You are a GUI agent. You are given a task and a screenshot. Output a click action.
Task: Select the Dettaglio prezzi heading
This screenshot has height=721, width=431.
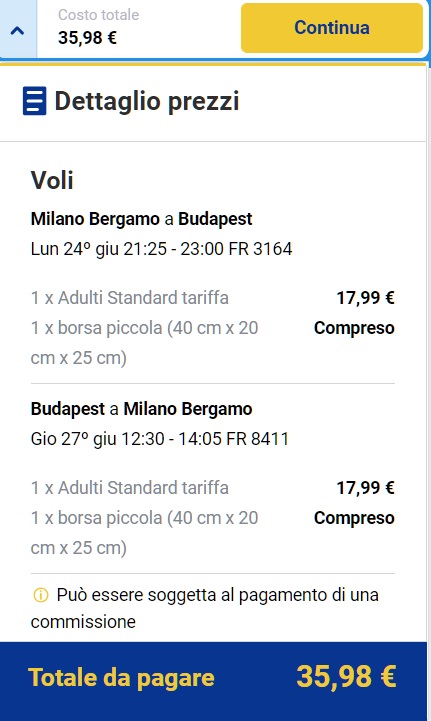[x=147, y=101]
